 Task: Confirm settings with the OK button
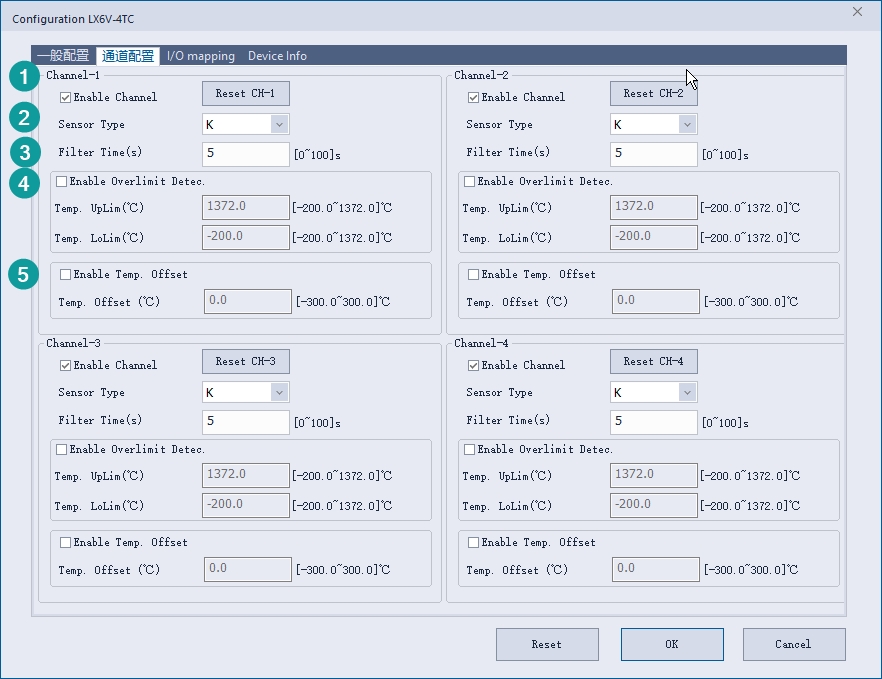click(672, 644)
